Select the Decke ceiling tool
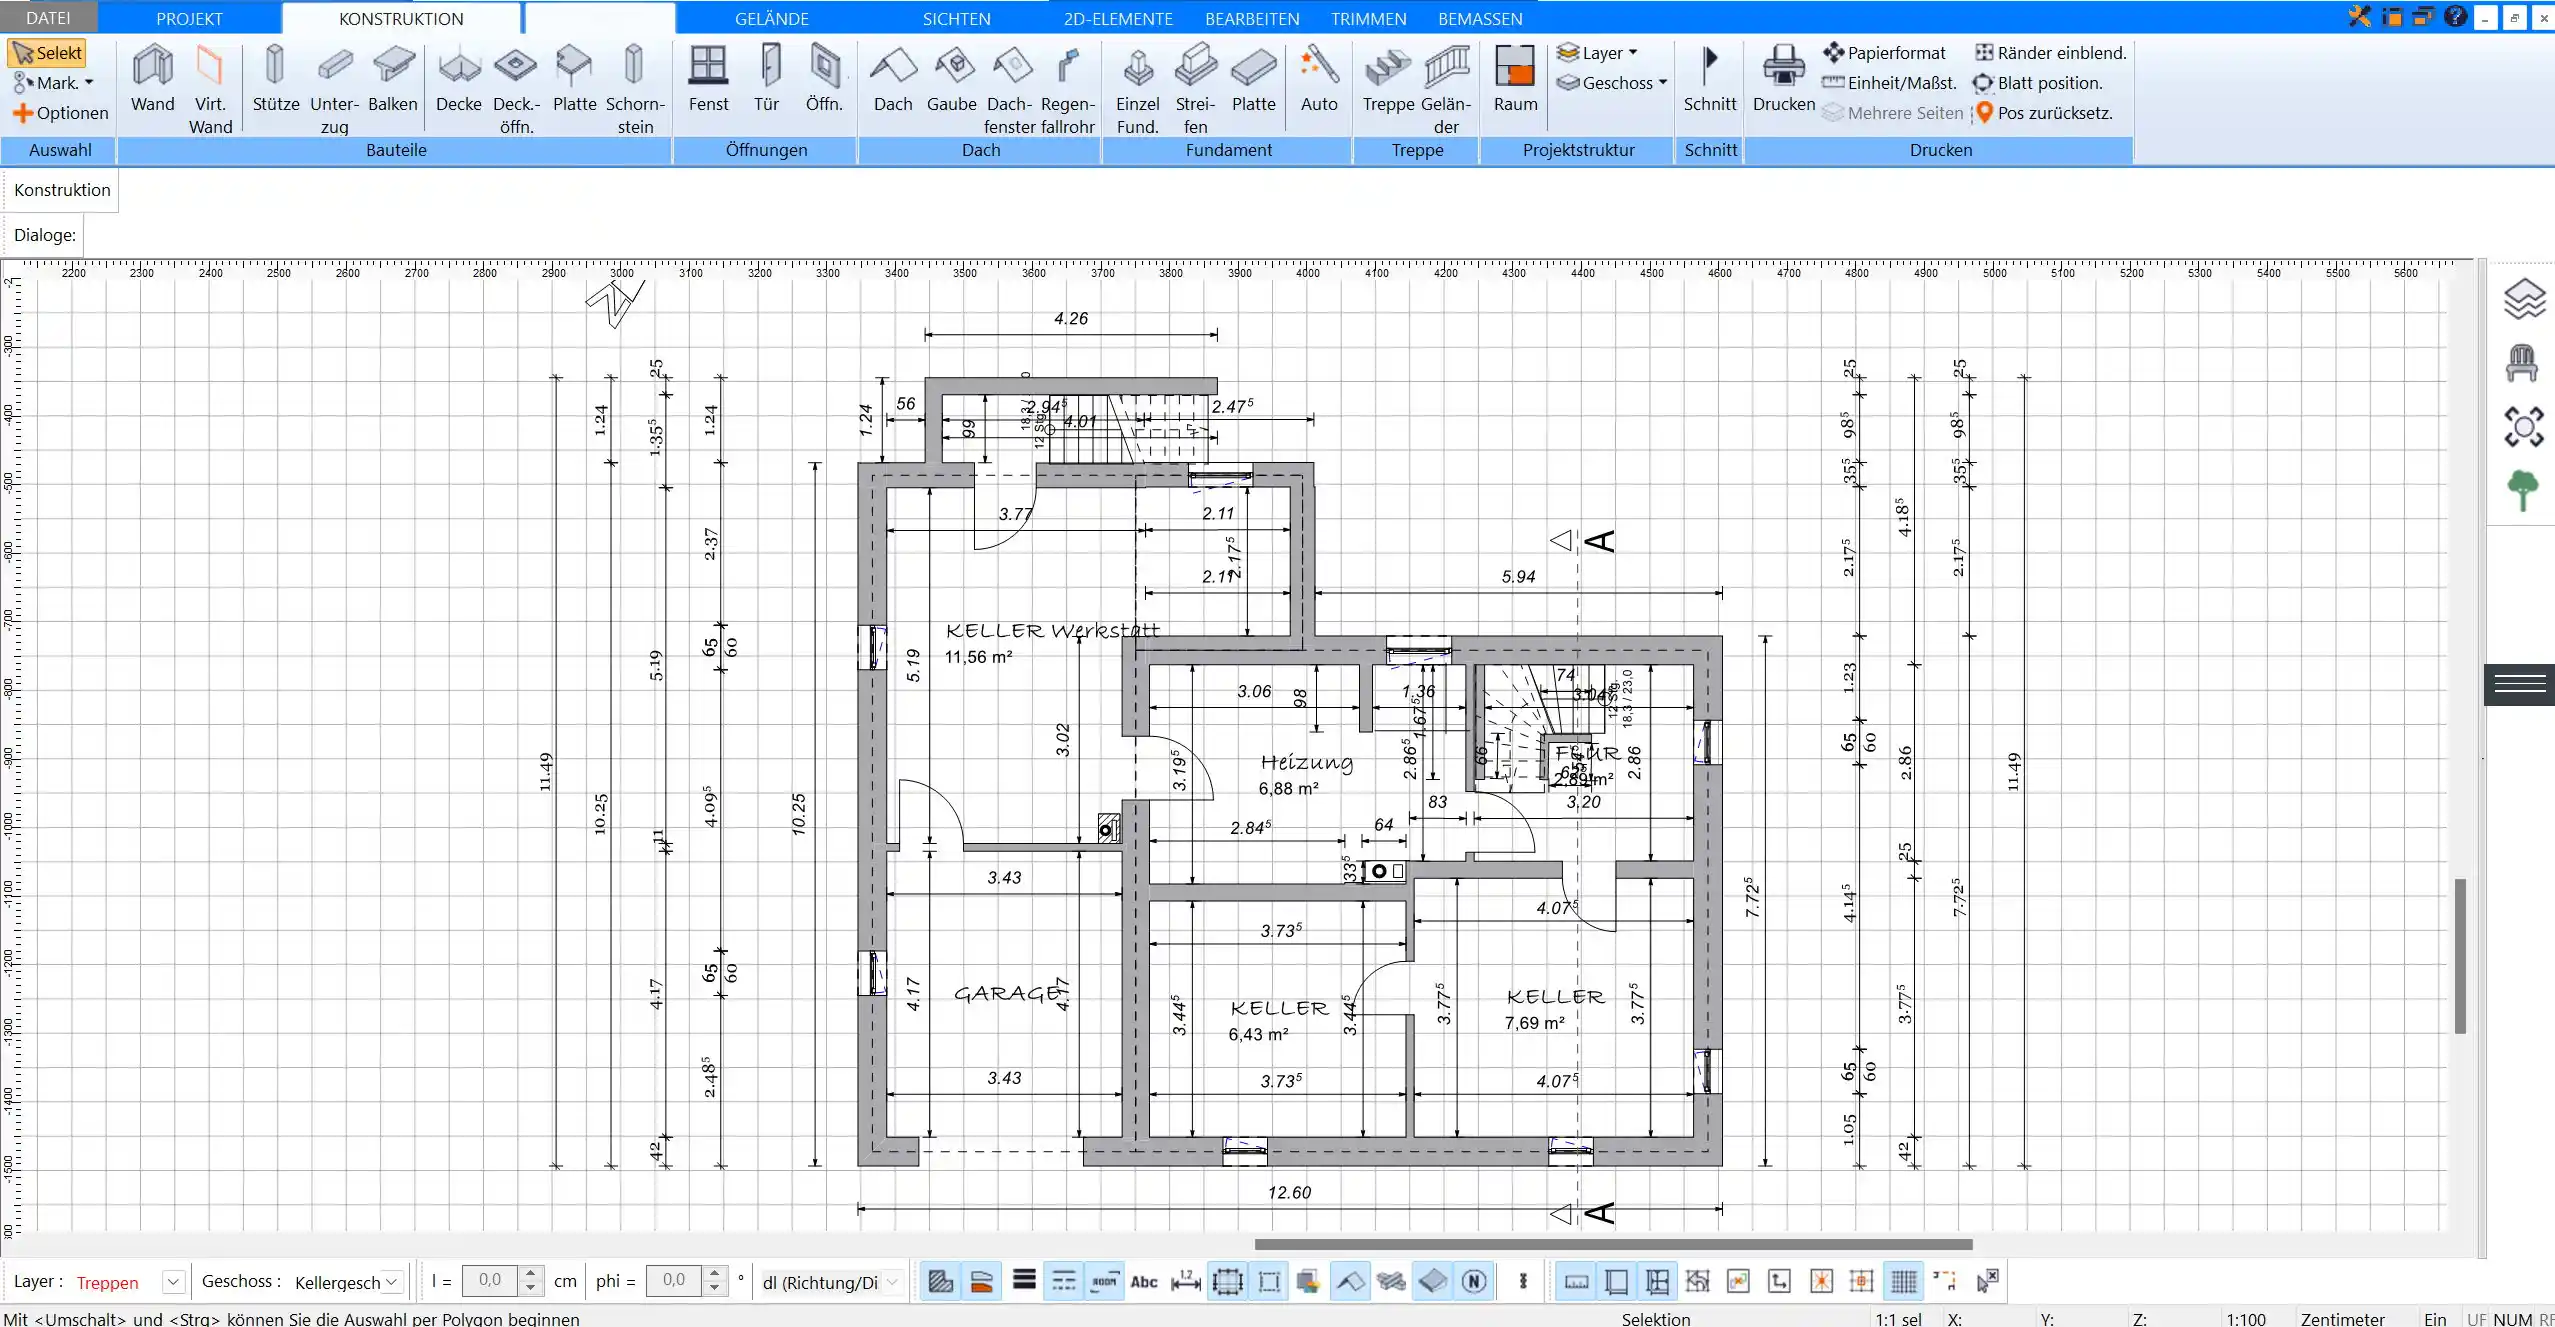The image size is (2555, 1327). point(459,78)
